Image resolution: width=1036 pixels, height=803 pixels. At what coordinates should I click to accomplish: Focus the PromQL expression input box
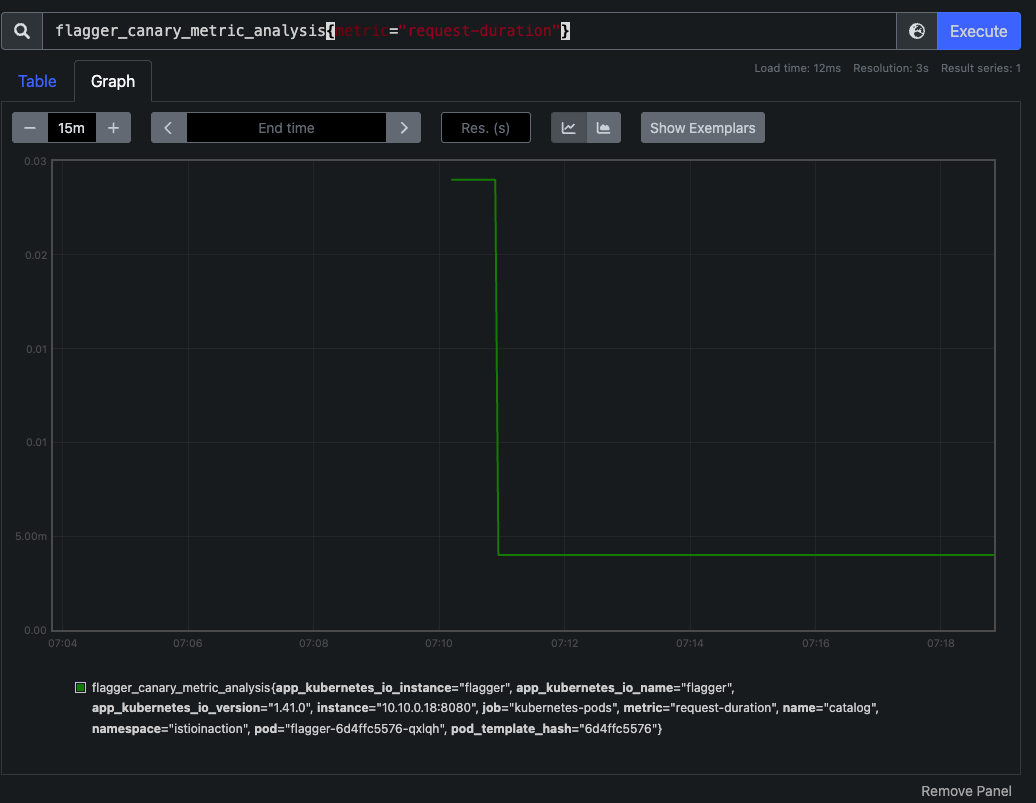(469, 31)
